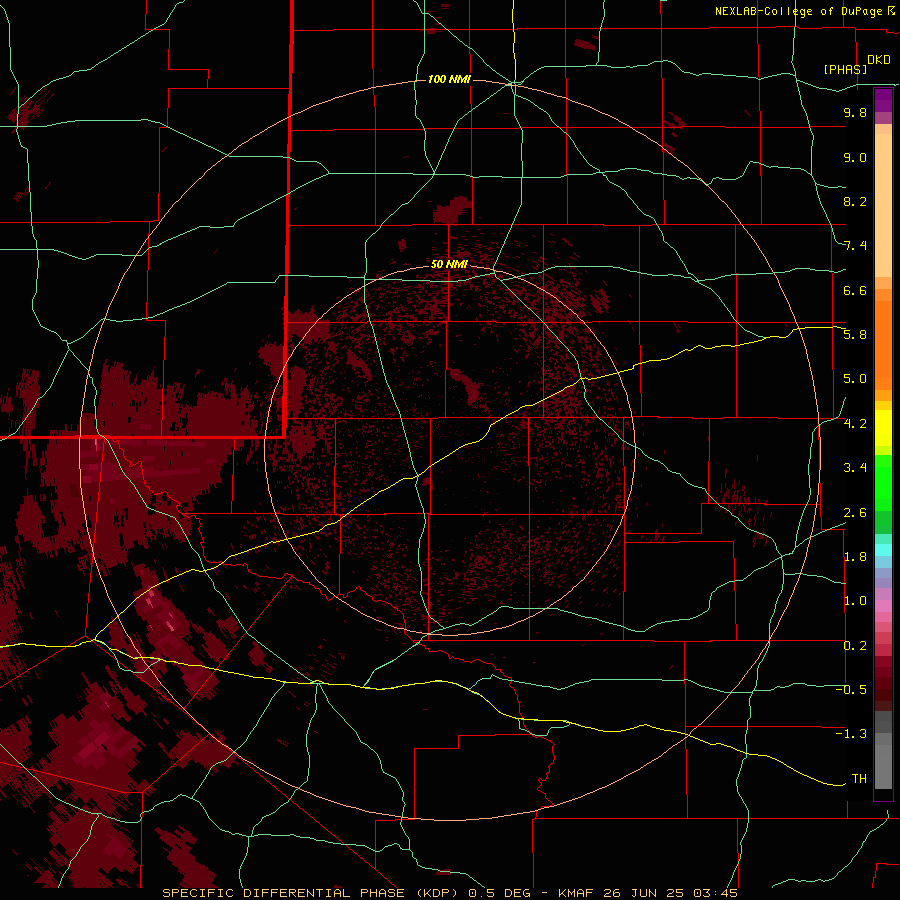The height and width of the screenshot is (900, 900).
Task: Select the 9.8 color scale value
Action: [x=855, y=112]
